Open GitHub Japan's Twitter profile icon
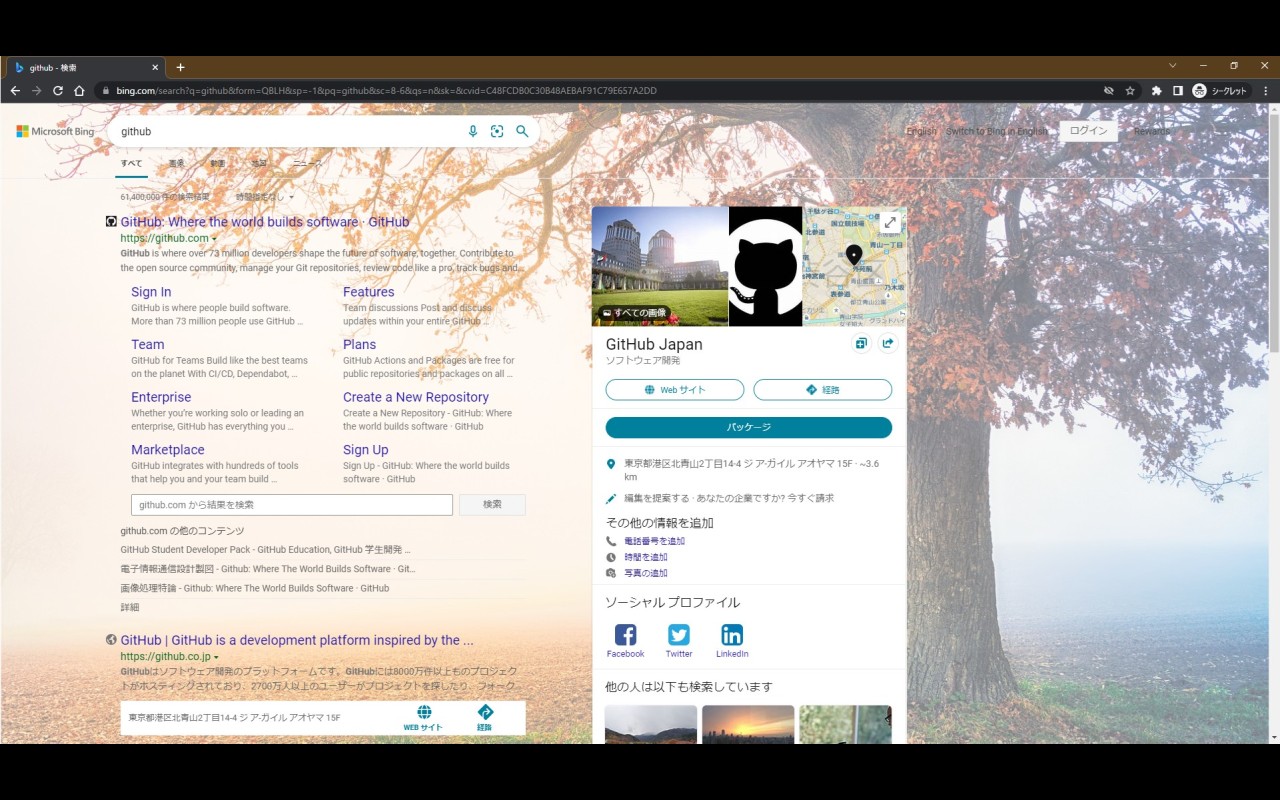Viewport: 1280px width, 800px height. tap(678, 633)
